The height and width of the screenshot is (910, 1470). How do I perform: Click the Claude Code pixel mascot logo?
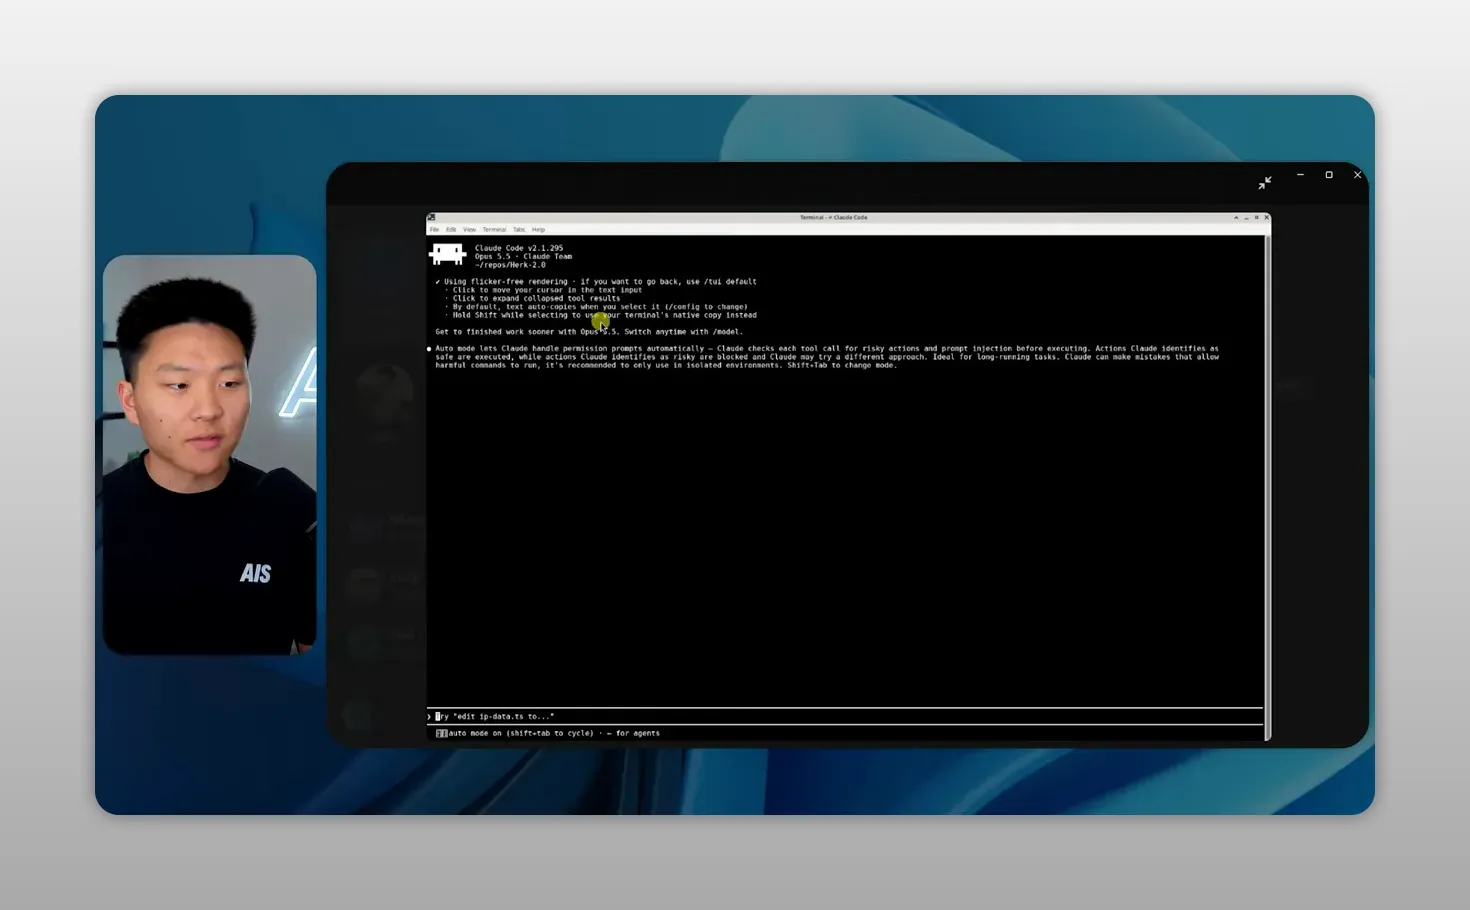[447, 255]
